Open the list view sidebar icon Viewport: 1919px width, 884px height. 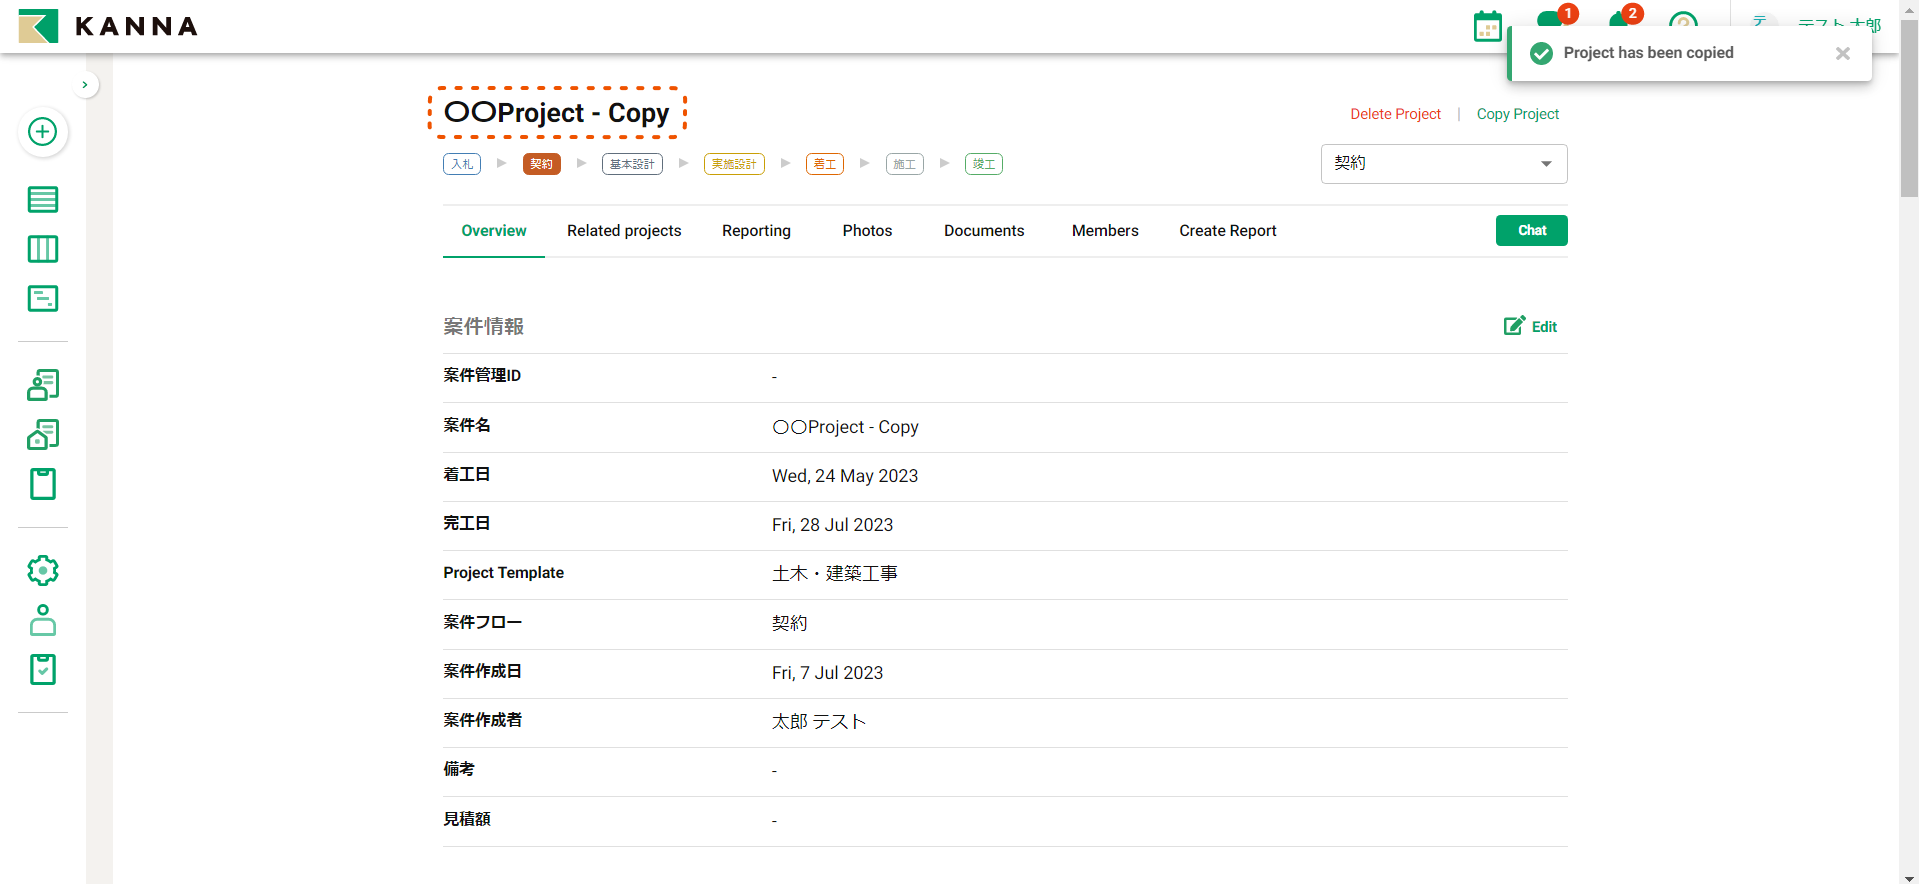pyautogui.click(x=42, y=199)
